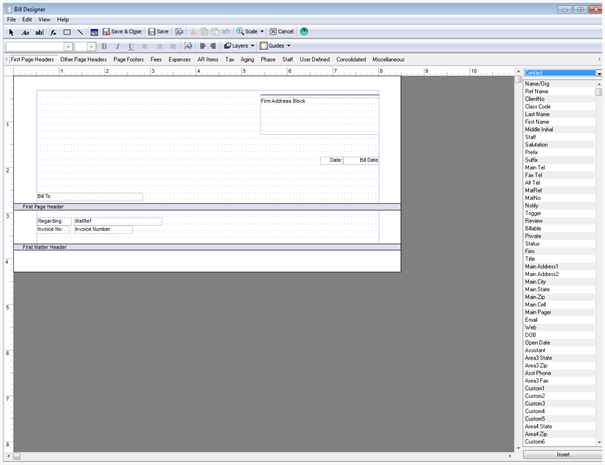Click the First Page Header section bar

[x=207, y=207]
